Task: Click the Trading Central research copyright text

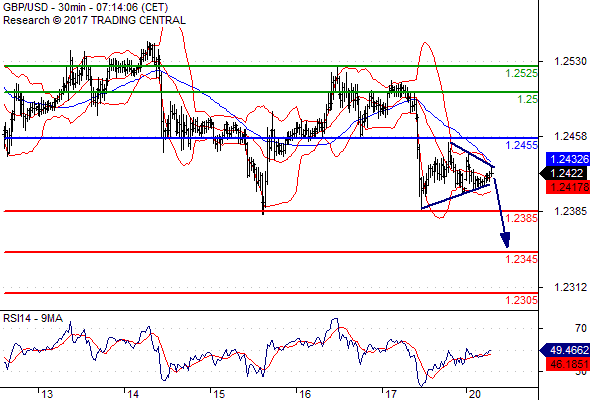Action: coord(94,20)
